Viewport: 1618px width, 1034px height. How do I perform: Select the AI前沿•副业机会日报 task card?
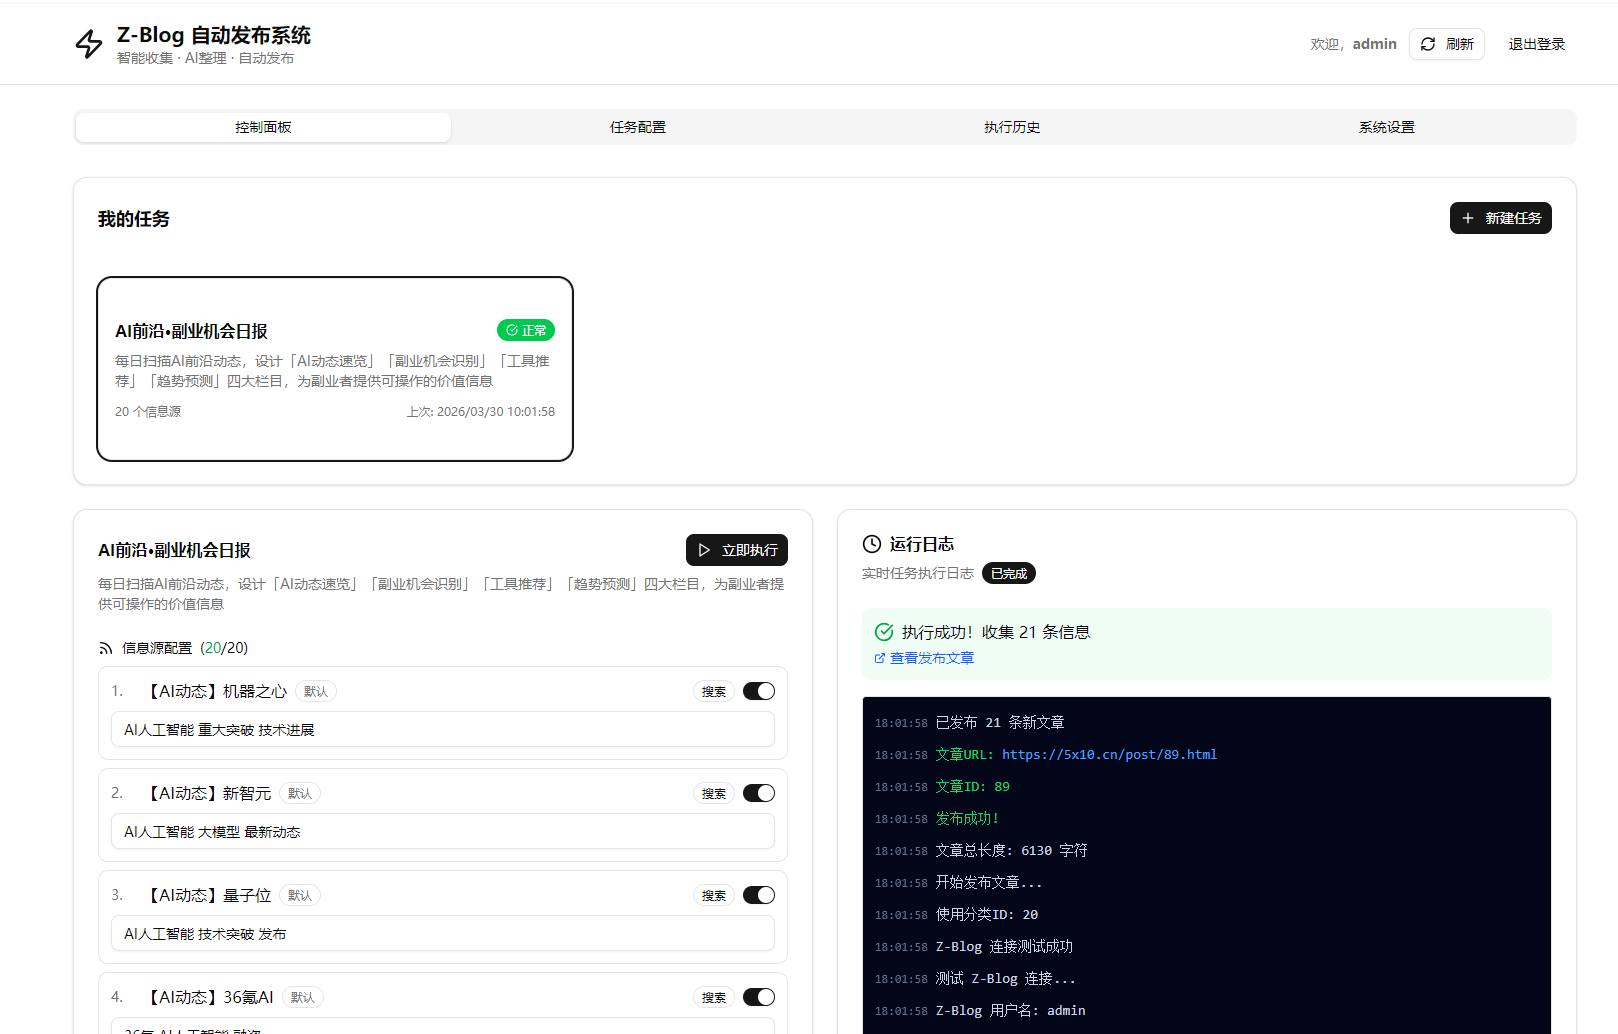point(335,369)
